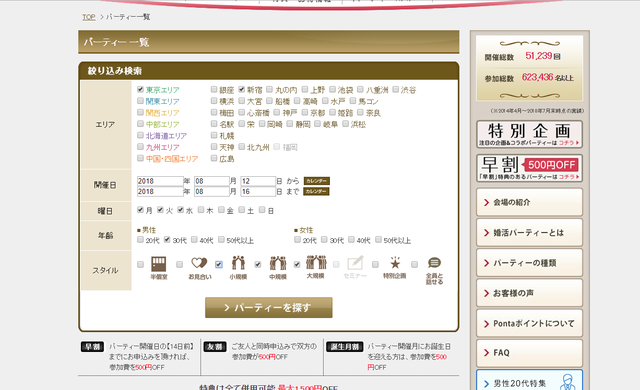This screenshot has height=390, width=640.
Task: Open お客様の声 sidebar menu
Action: 529,293
